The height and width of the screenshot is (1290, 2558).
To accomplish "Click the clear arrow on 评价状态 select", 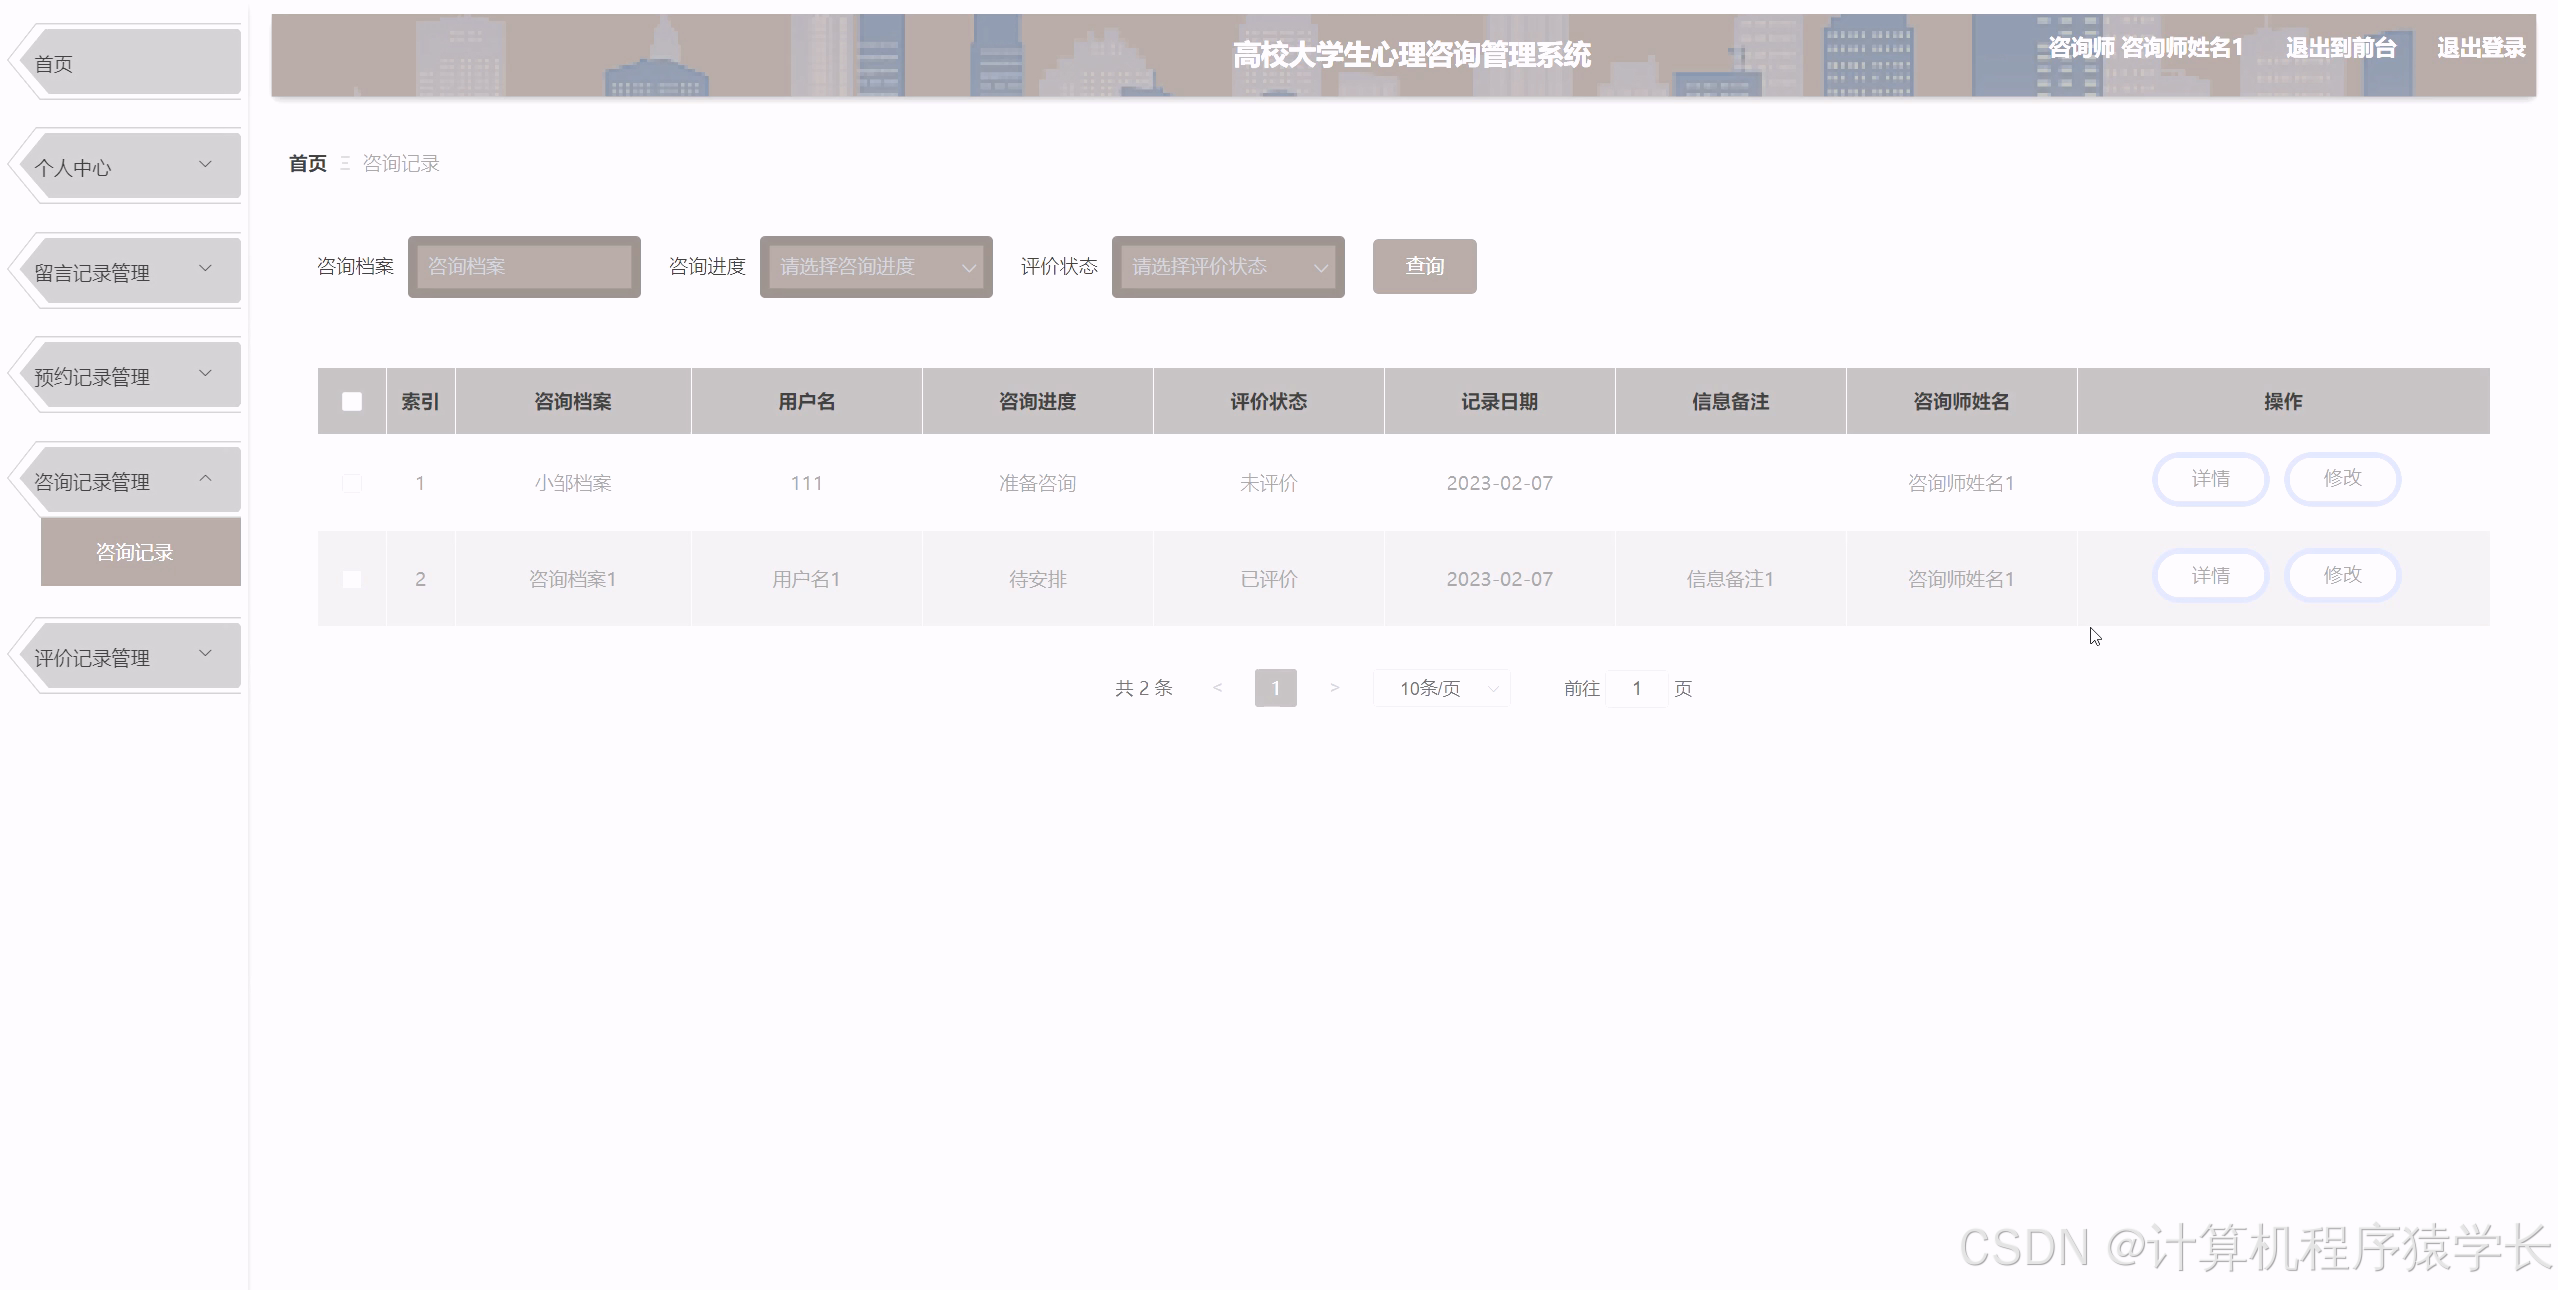I will [1322, 266].
